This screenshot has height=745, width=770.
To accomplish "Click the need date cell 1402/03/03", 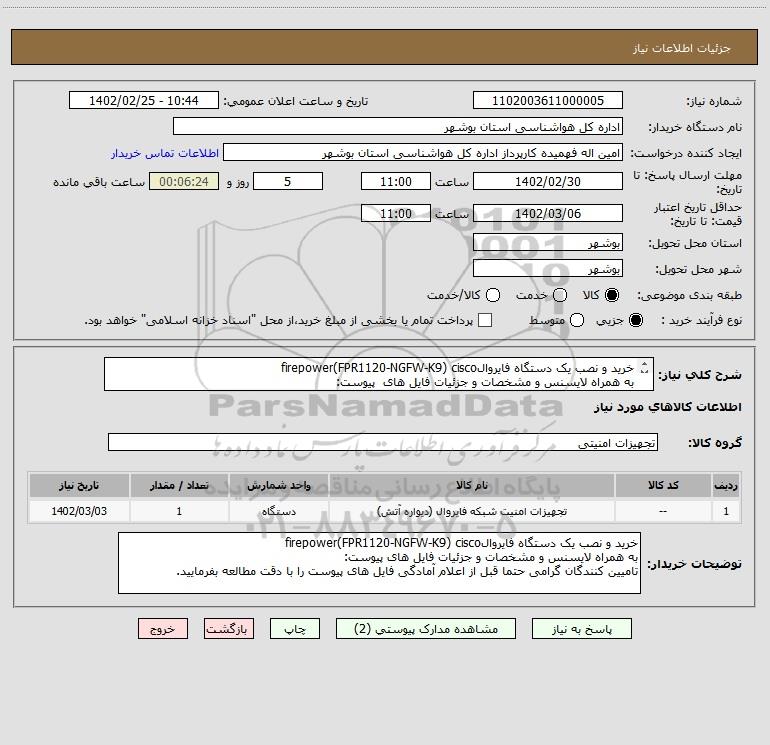I will 79,511.
